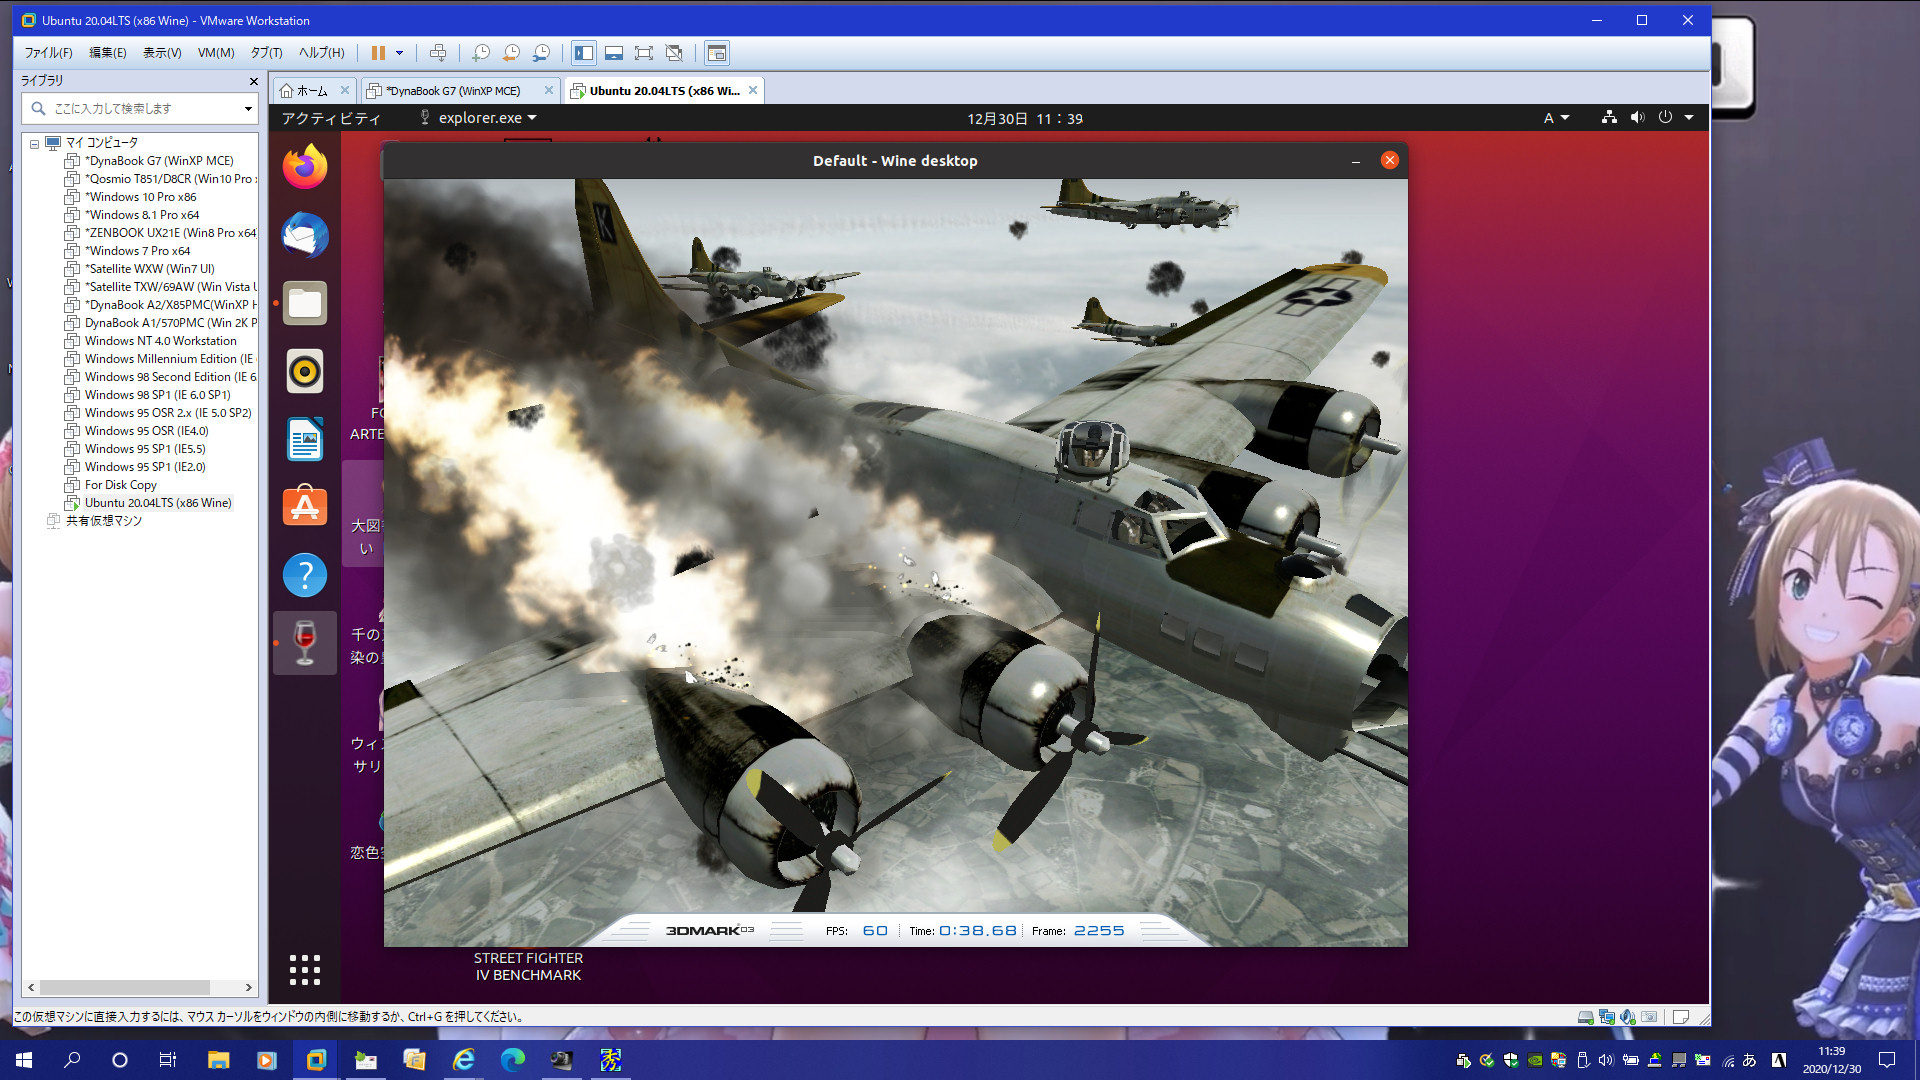Open Windows Start menu
Viewport: 1920px width, 1080px height.
tap(24, 1060)
